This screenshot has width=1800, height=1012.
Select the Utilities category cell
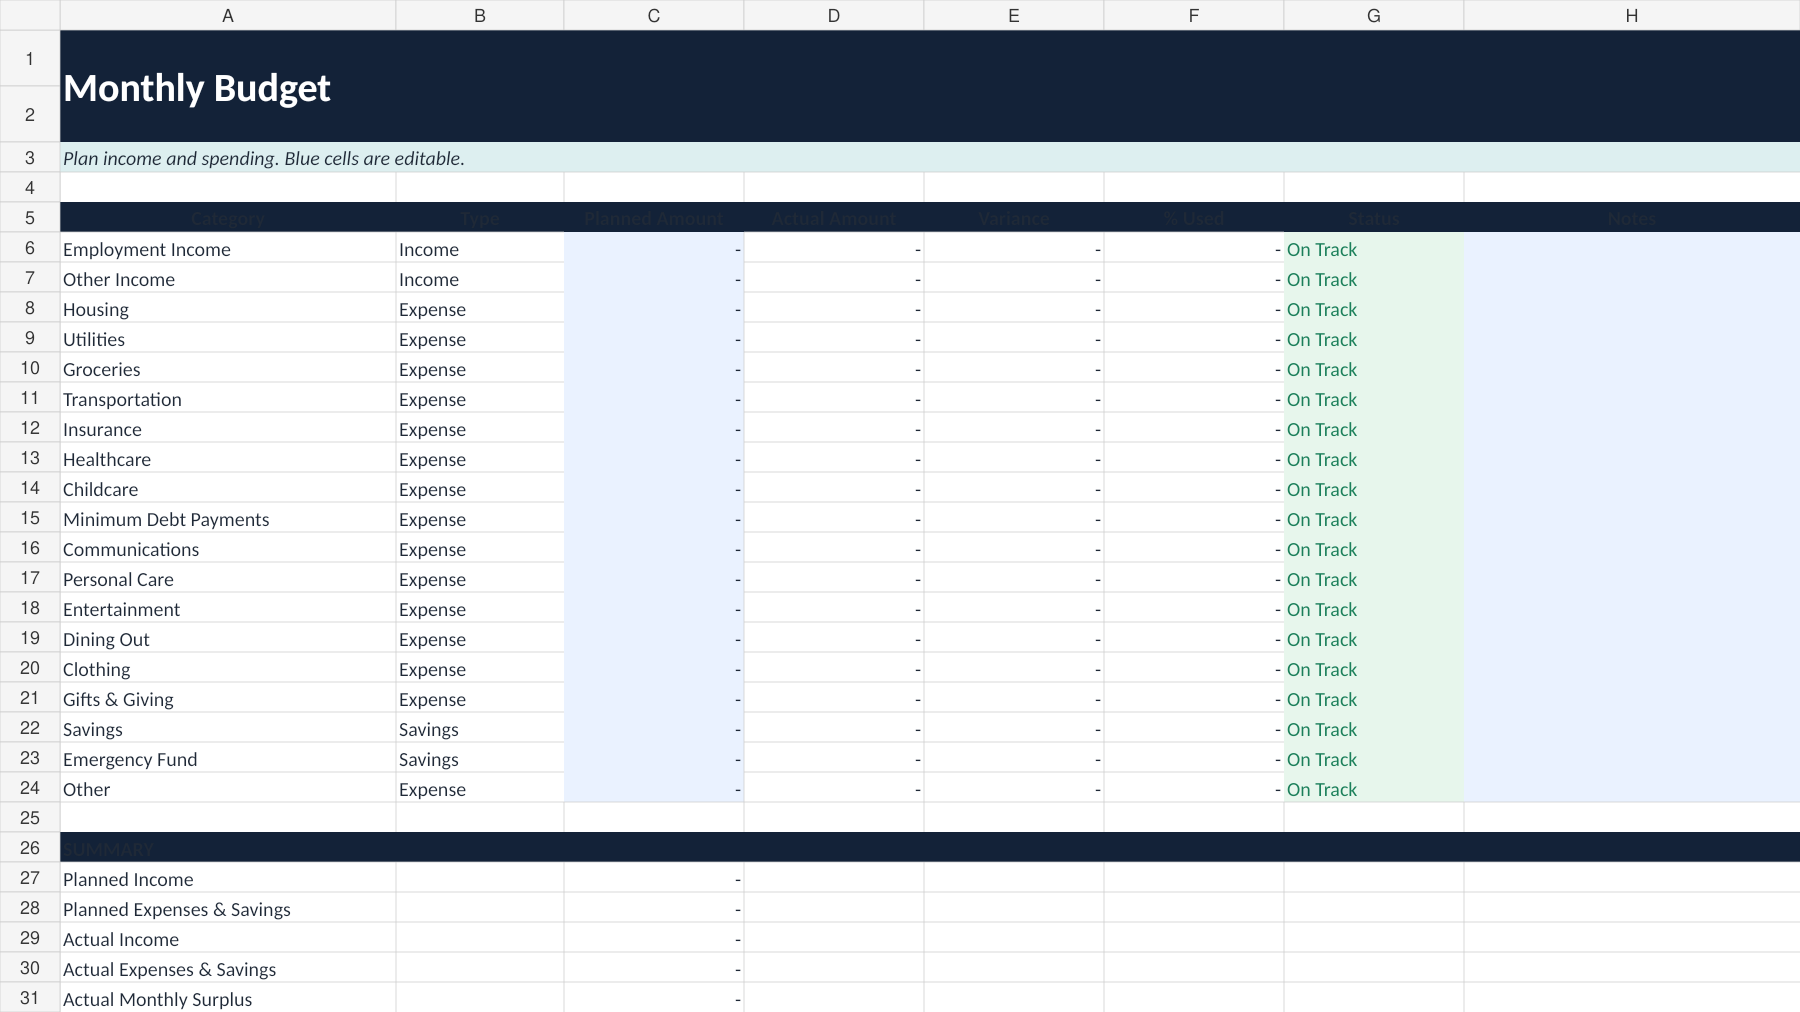pos(228,338)
